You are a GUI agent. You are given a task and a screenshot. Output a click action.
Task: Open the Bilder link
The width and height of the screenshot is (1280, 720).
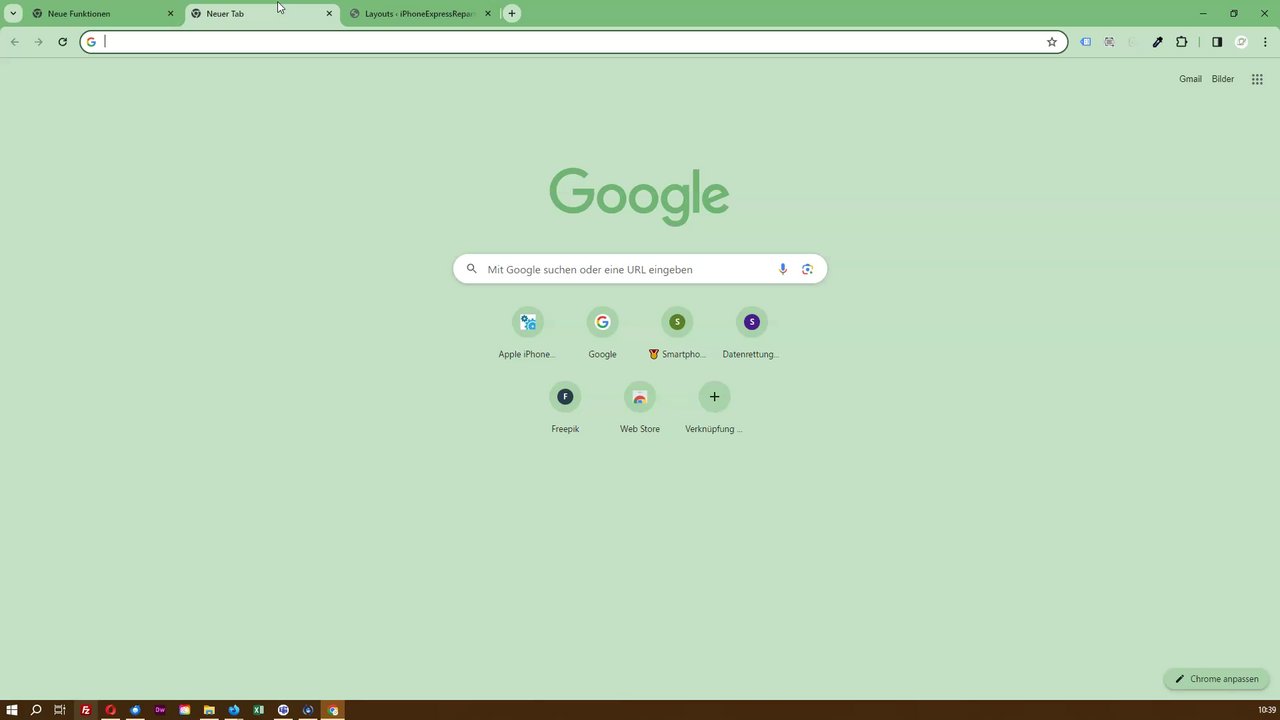click(1223, 79)
